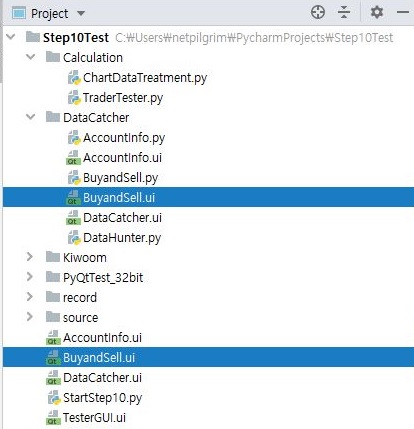Click the PyQtTest_32bit folder icon
Screen dimensions: 414x429
point(53,277)
